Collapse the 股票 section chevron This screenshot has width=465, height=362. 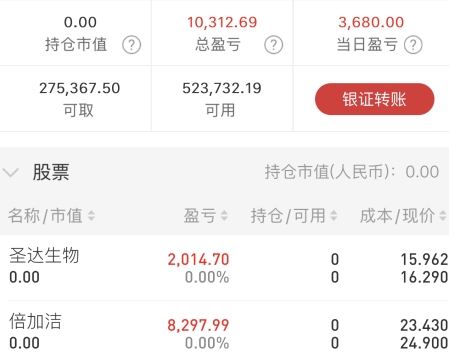click(11, 173)
